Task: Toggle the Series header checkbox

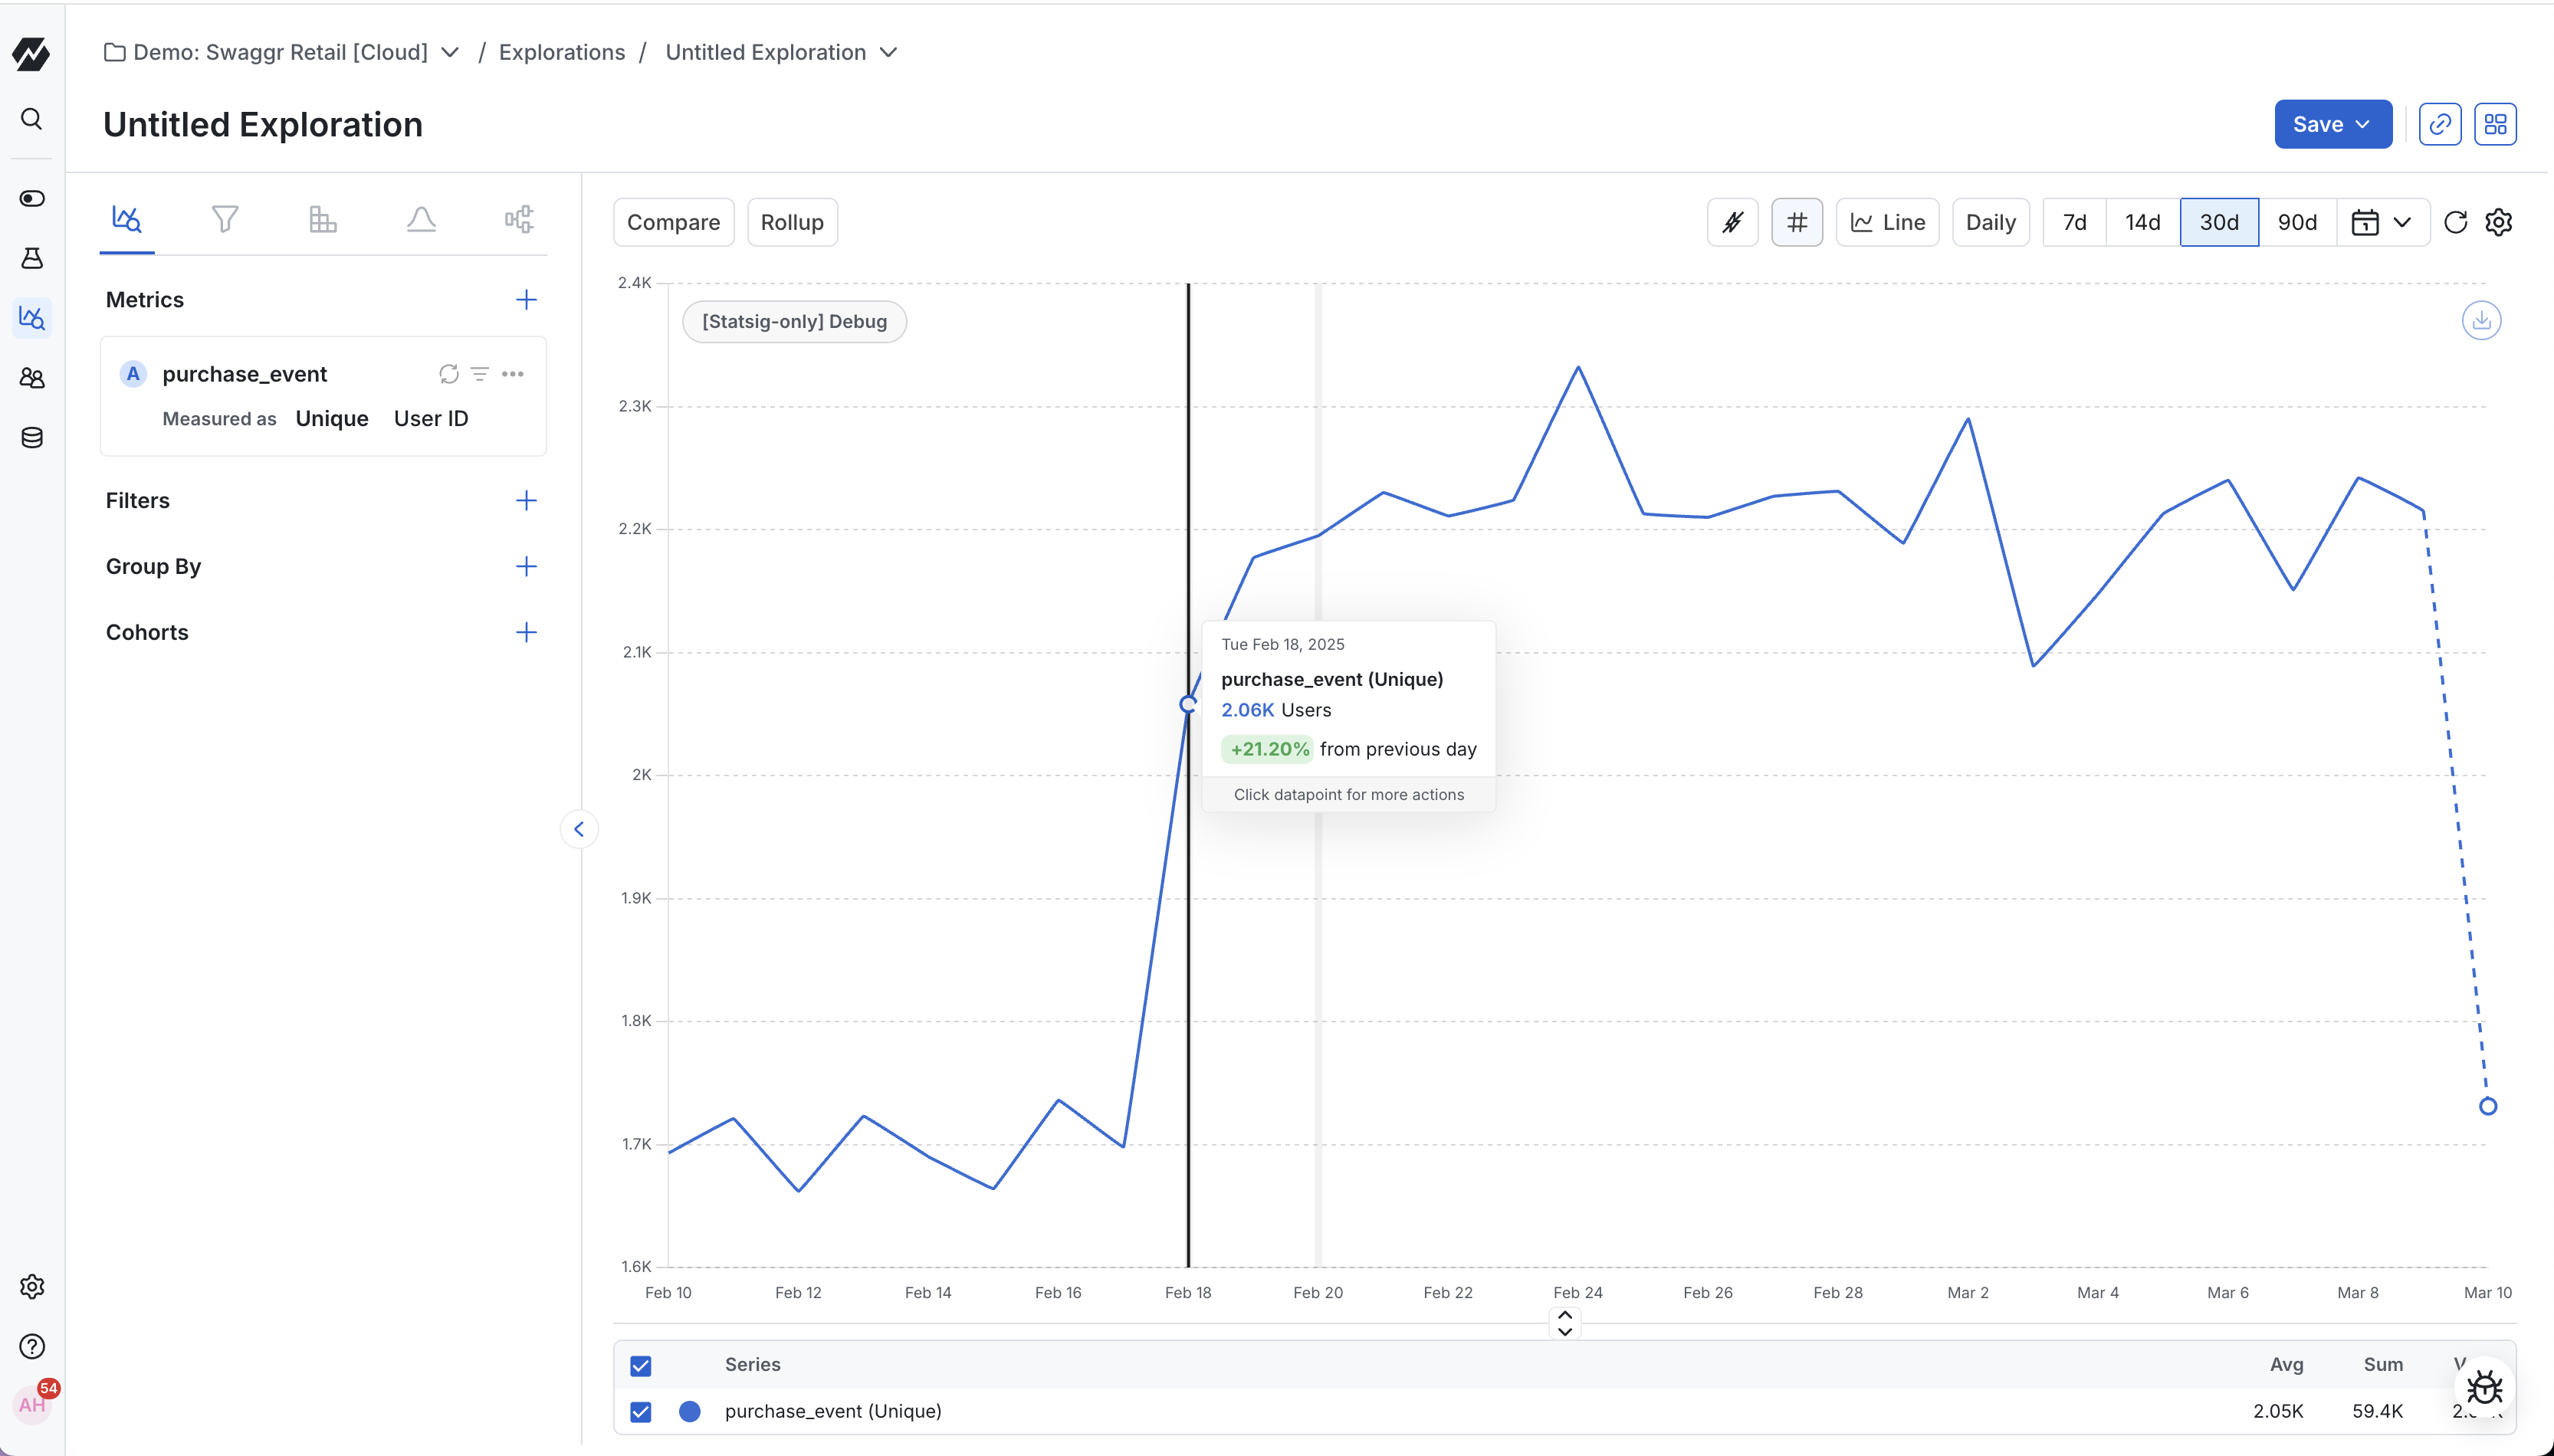Action: 640,1365
